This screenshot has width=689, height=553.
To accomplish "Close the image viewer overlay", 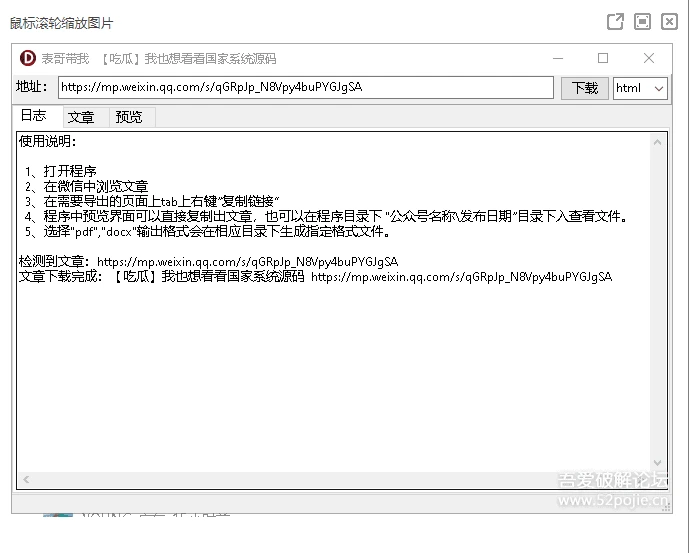I will 669,22.
